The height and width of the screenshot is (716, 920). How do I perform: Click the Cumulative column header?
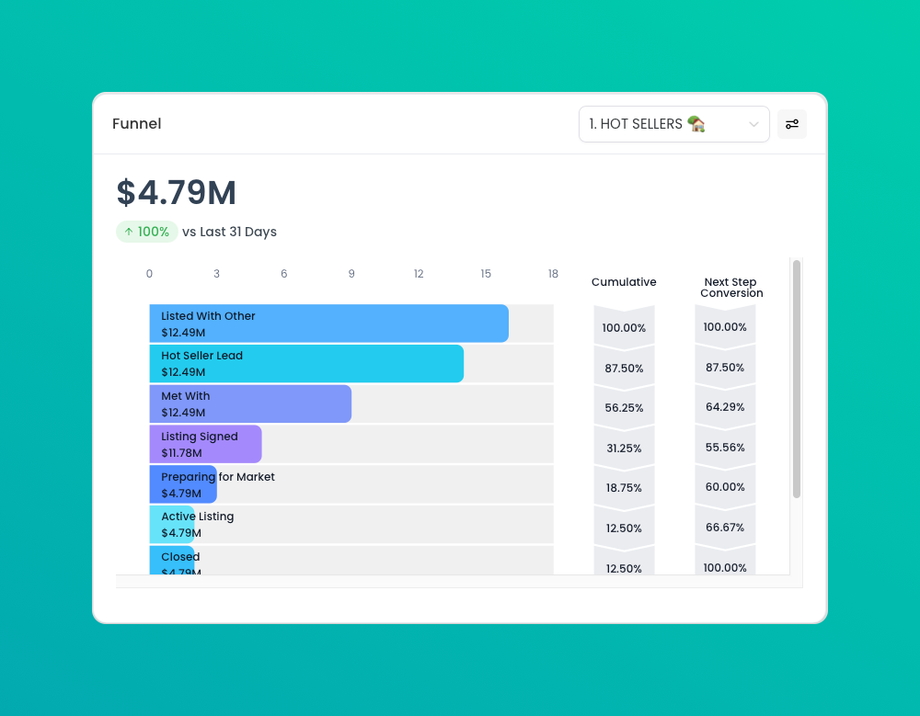[x=624, y=282]
